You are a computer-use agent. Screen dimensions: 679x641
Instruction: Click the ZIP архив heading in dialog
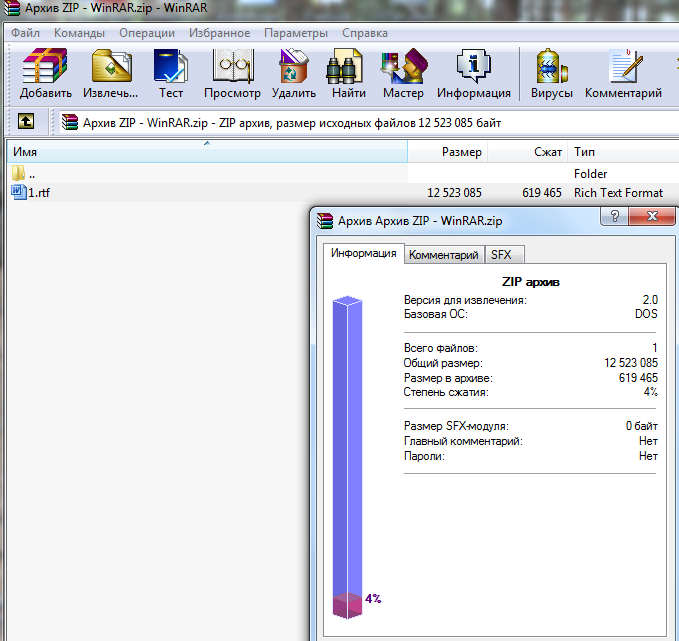(x=530, y=282)
